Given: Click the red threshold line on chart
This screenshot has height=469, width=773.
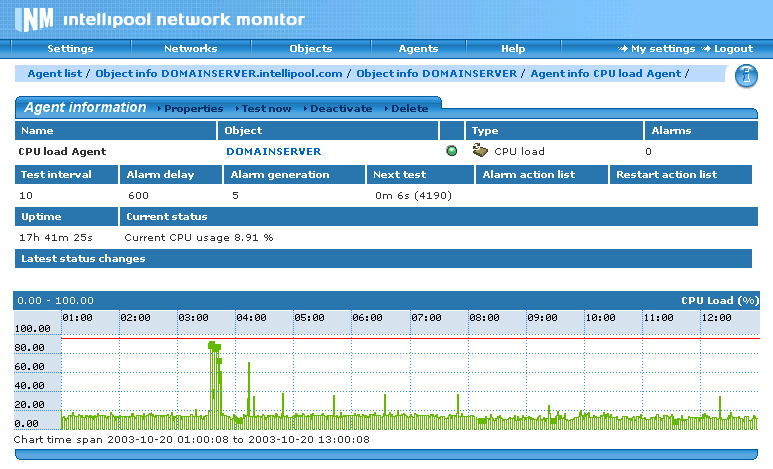Looking at the screenshot, I should pyautogui.click(x=400, y=339).
